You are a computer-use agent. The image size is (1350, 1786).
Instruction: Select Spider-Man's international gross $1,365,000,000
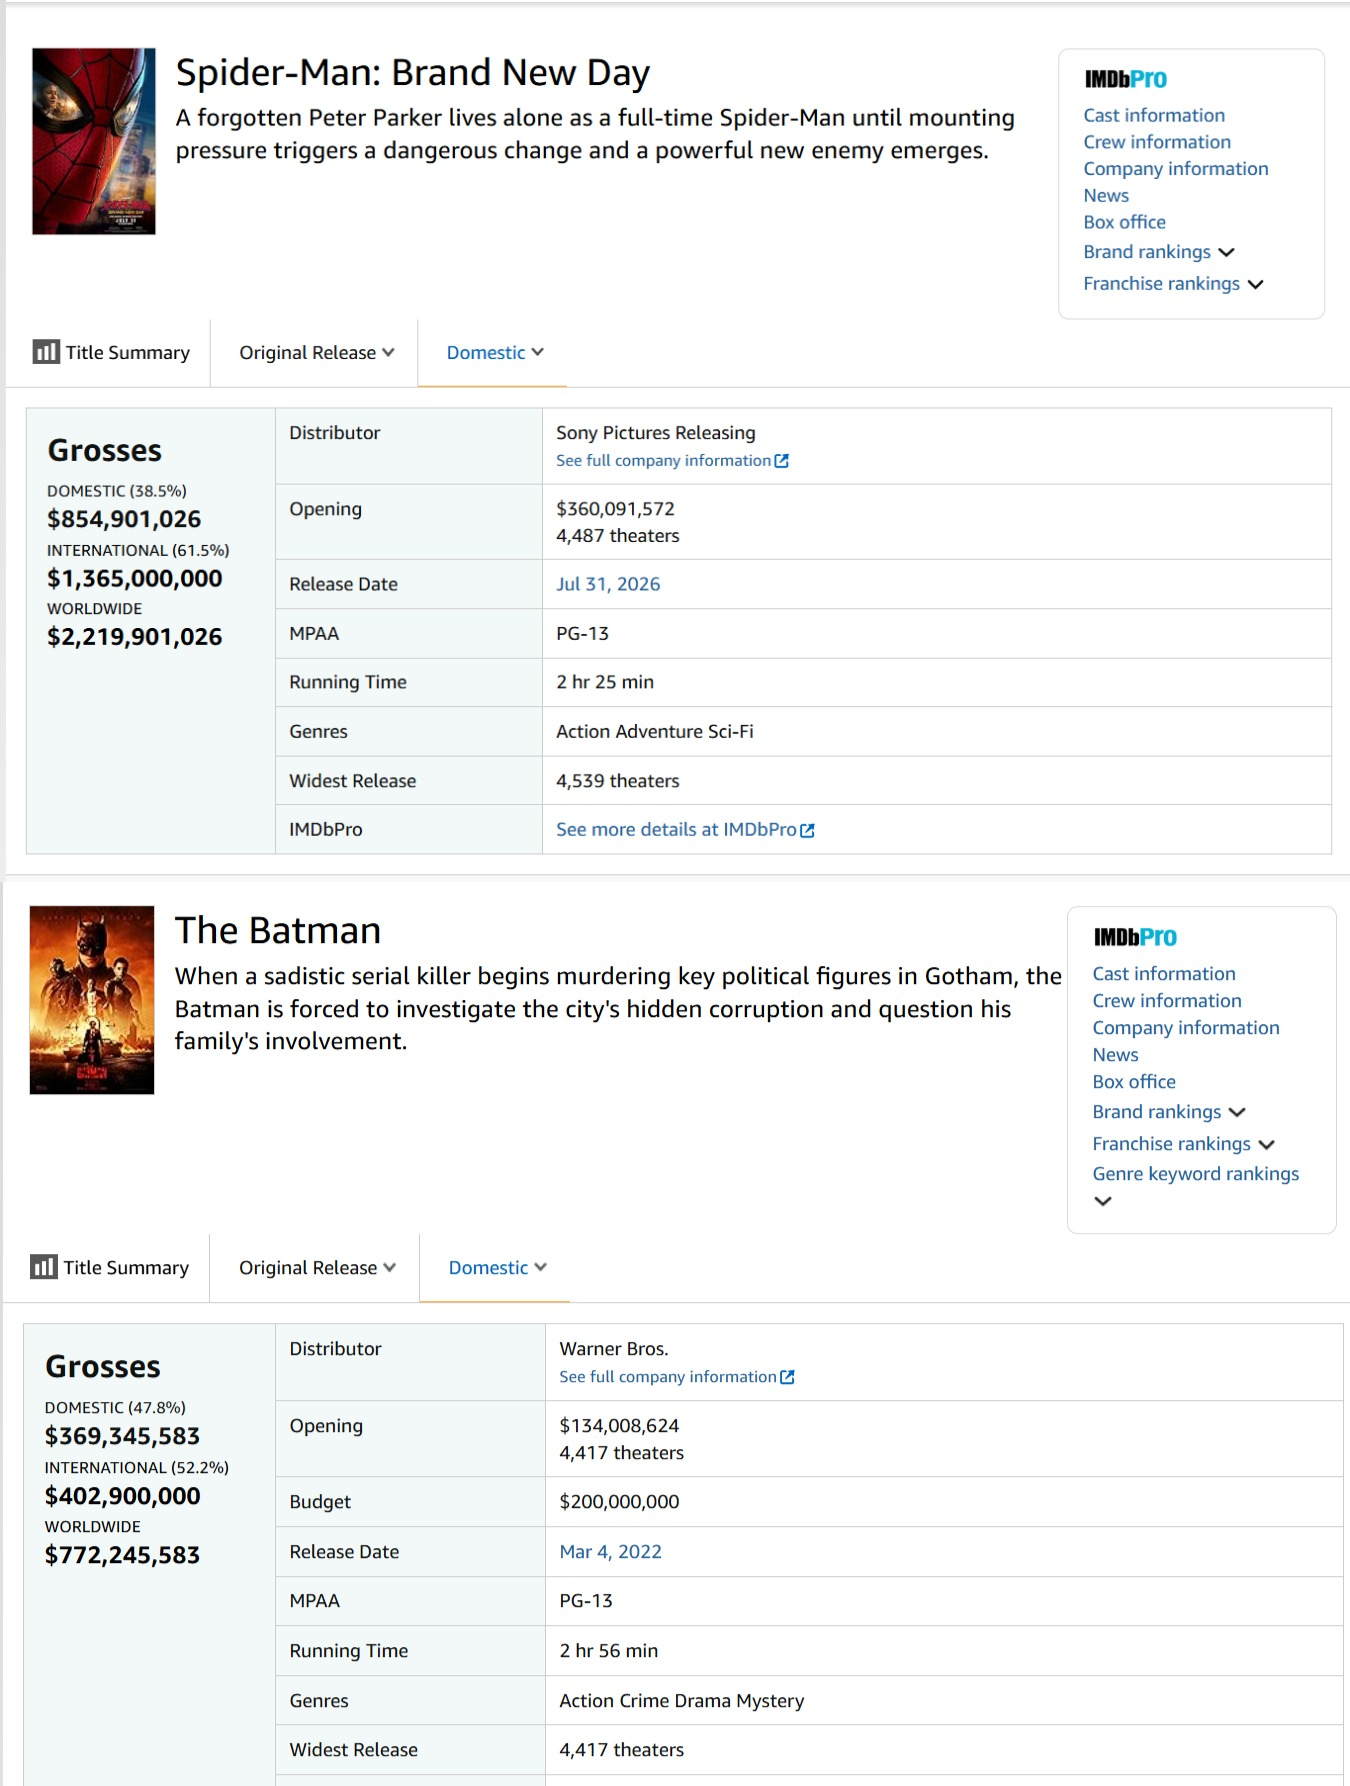pyautogui.click(x=135, y=578)
